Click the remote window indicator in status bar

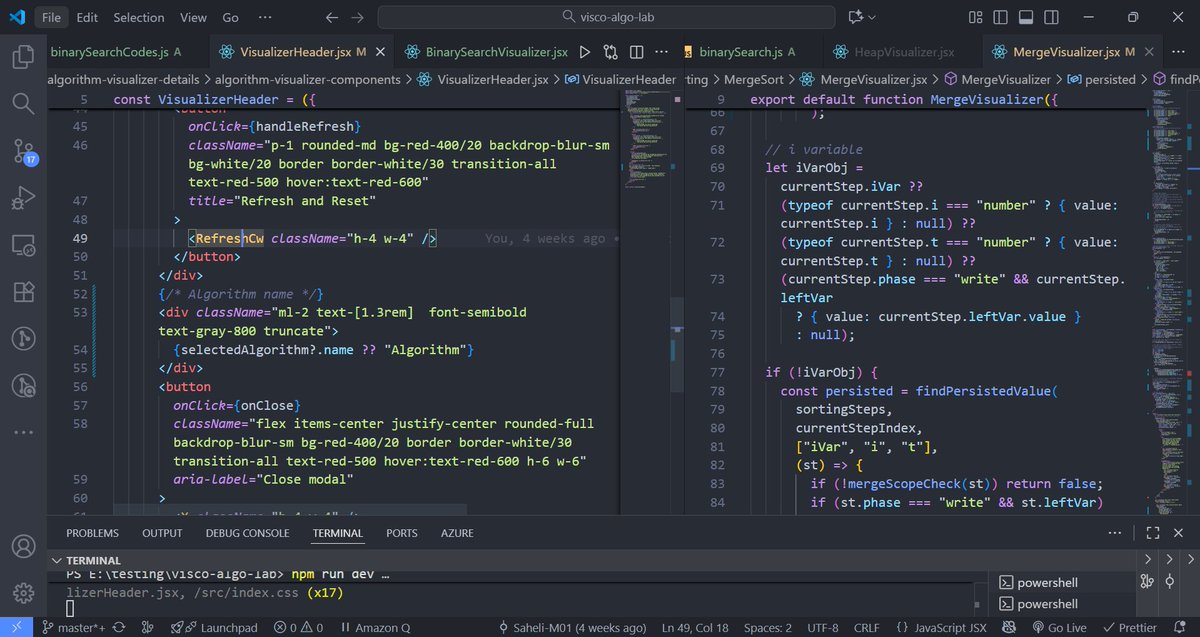pos(16,628)
